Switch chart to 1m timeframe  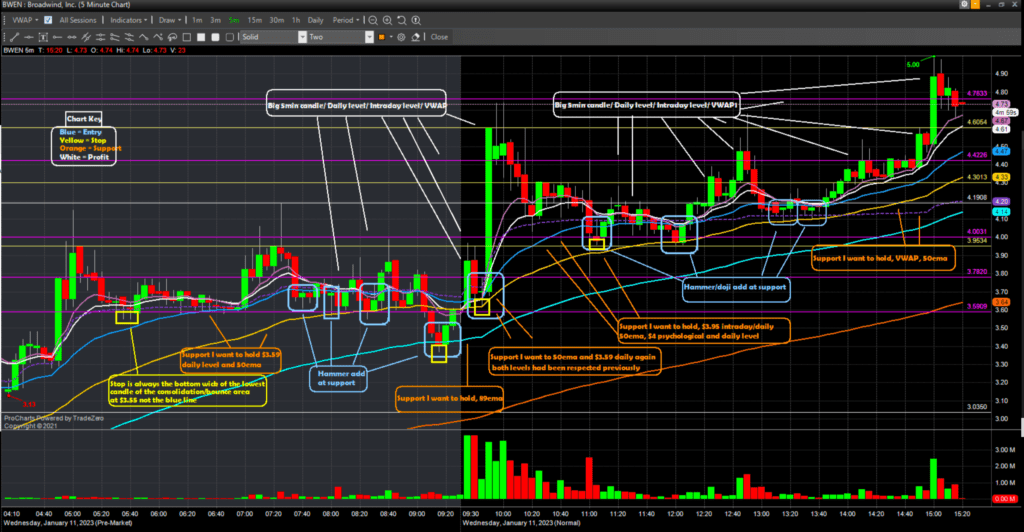click(x=197, y=20)
